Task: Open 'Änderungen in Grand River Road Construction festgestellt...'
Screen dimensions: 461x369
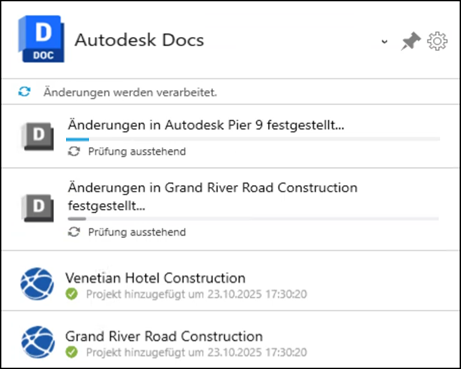Action: tap(213, 197)
